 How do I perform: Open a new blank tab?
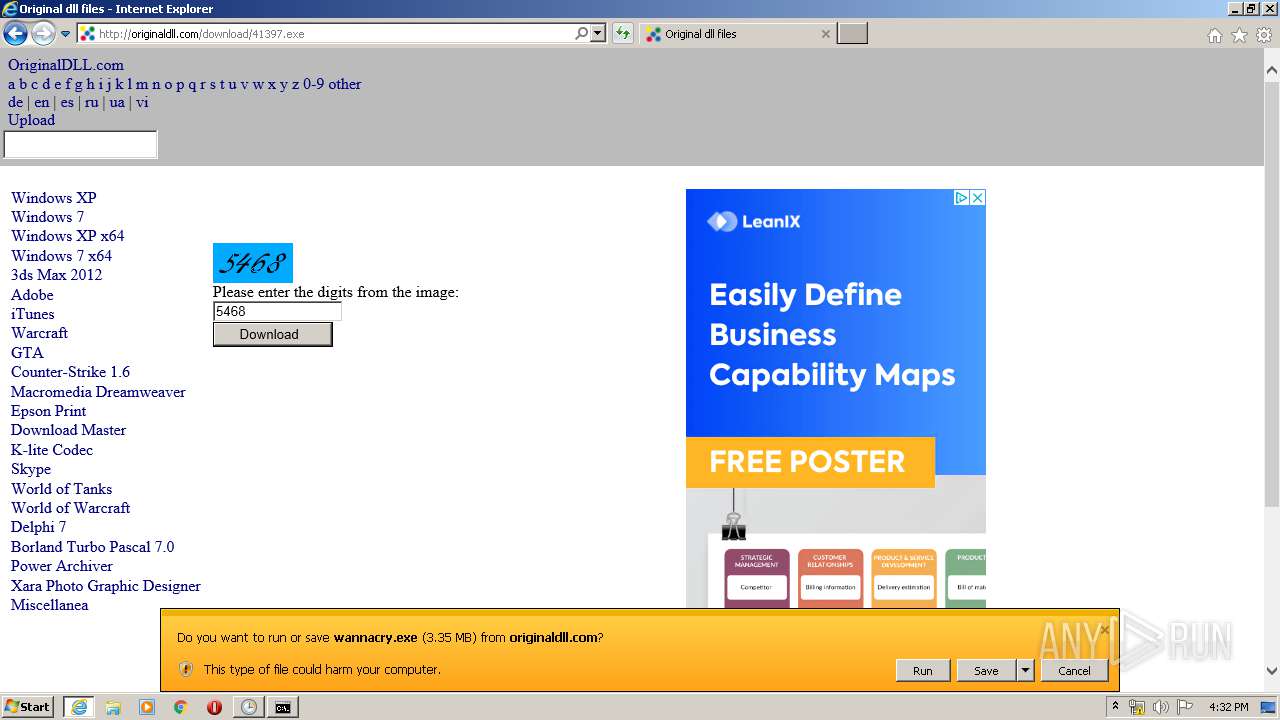[852, 34]
